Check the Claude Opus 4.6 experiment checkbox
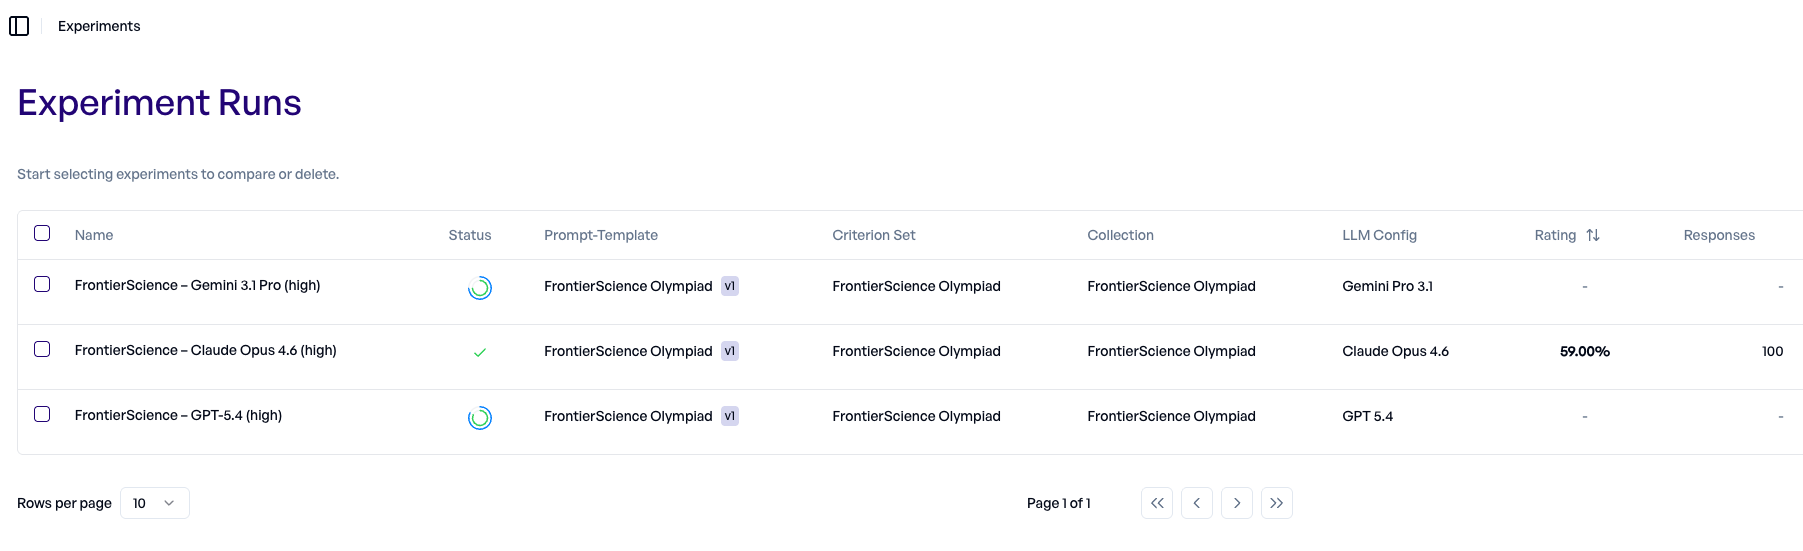Viewport: 1803px width, 551px height. [42, 349]
